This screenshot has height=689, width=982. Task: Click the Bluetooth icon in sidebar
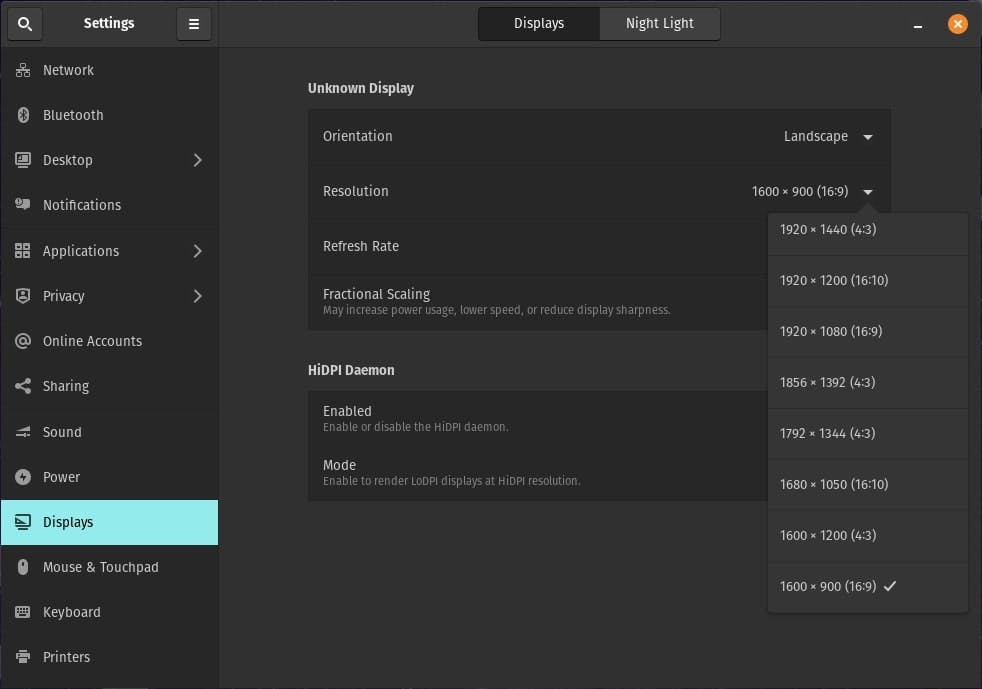pos(23,115)
